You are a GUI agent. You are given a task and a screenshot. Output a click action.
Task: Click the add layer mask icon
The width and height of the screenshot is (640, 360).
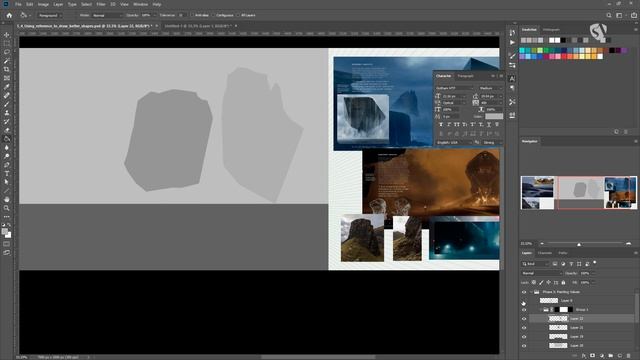click(x=593, y=356)
